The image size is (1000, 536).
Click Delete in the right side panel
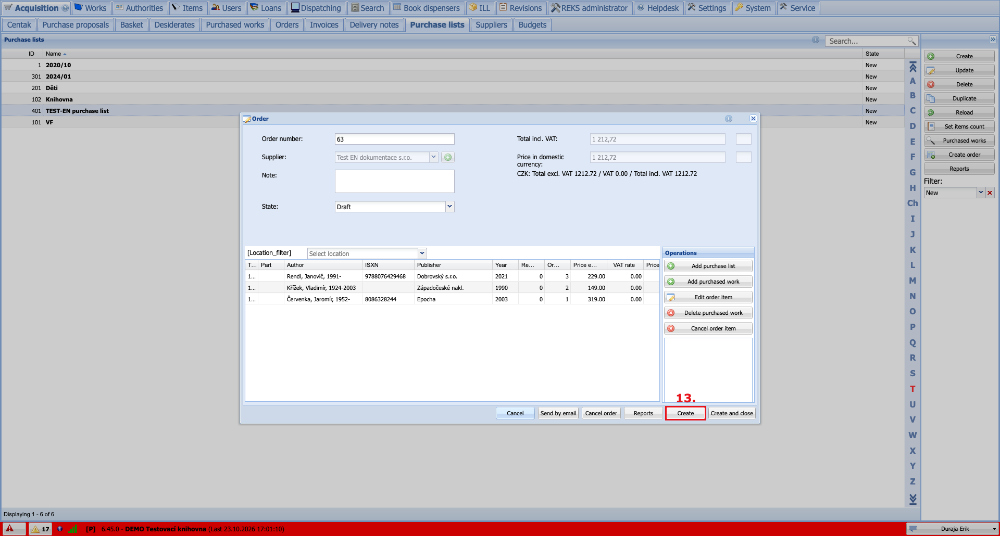point(960,84)
